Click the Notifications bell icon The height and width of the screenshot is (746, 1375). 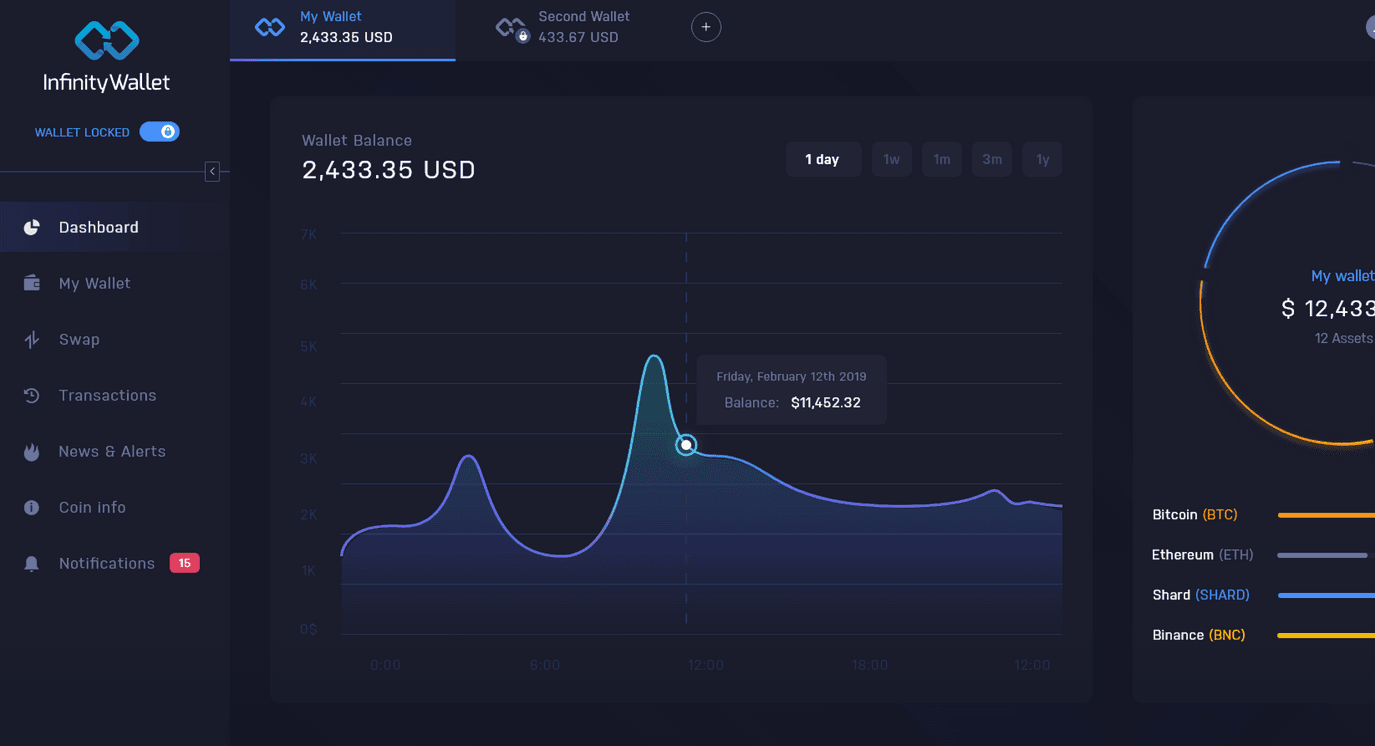click(x=32, y=564)
